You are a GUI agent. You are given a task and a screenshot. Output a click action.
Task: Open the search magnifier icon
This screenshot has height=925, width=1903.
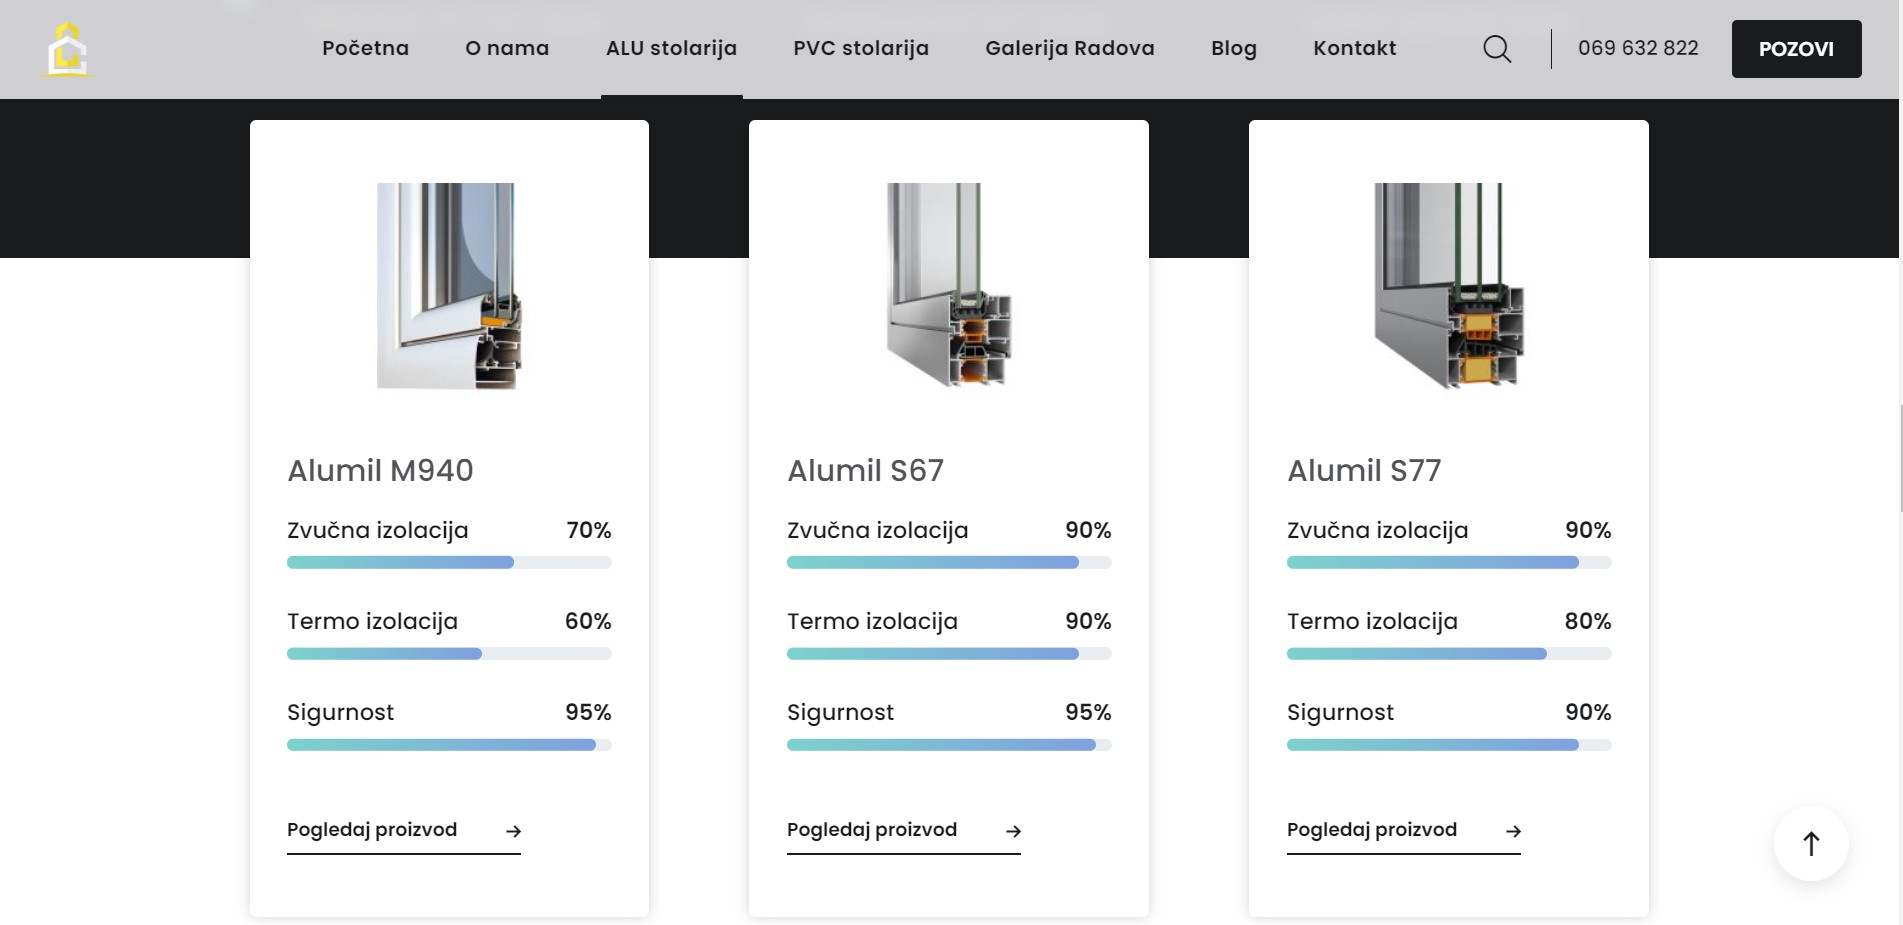(x=1497, y=49)
